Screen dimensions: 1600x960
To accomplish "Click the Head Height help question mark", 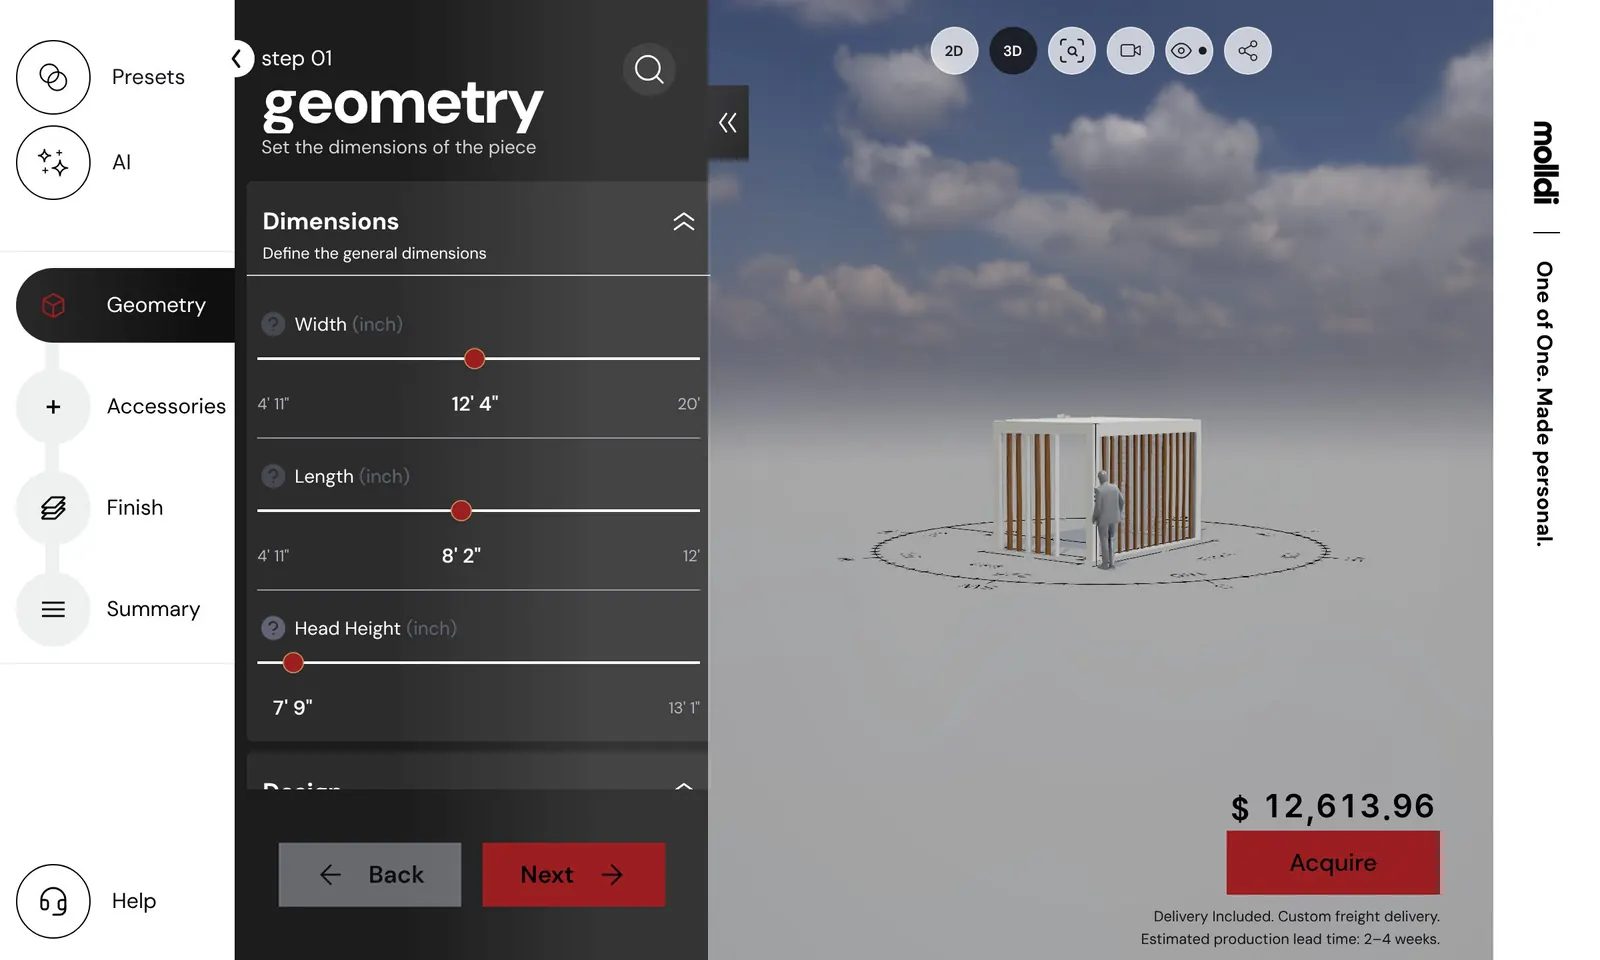I will pyautogui.click(x=273, y=628).
